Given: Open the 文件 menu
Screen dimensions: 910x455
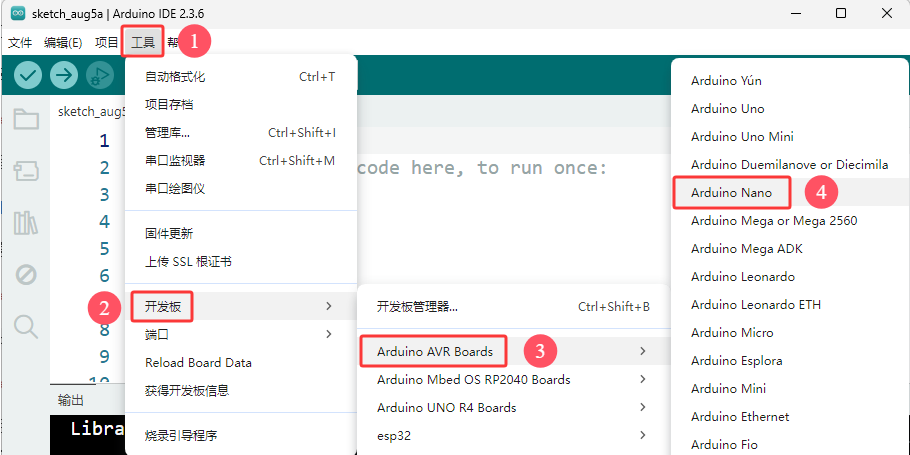Looking at the screenshot, I should pos(20,42).
